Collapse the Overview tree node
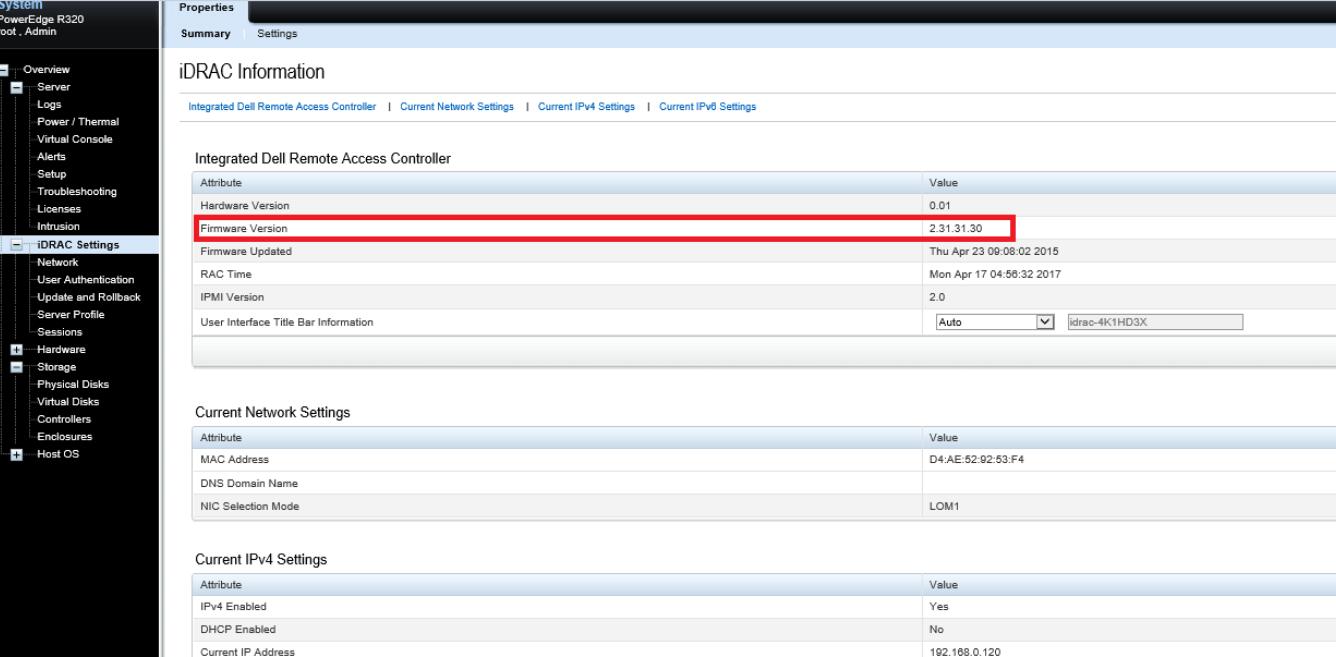 coord(4,70)
